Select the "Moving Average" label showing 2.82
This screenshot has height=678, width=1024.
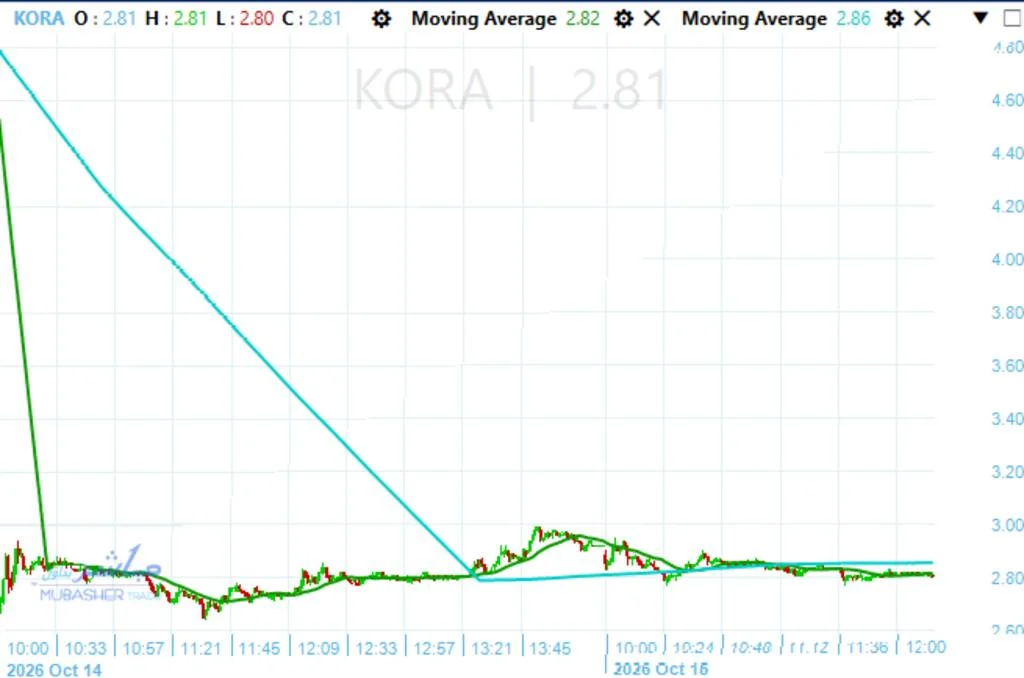(484, 19)
